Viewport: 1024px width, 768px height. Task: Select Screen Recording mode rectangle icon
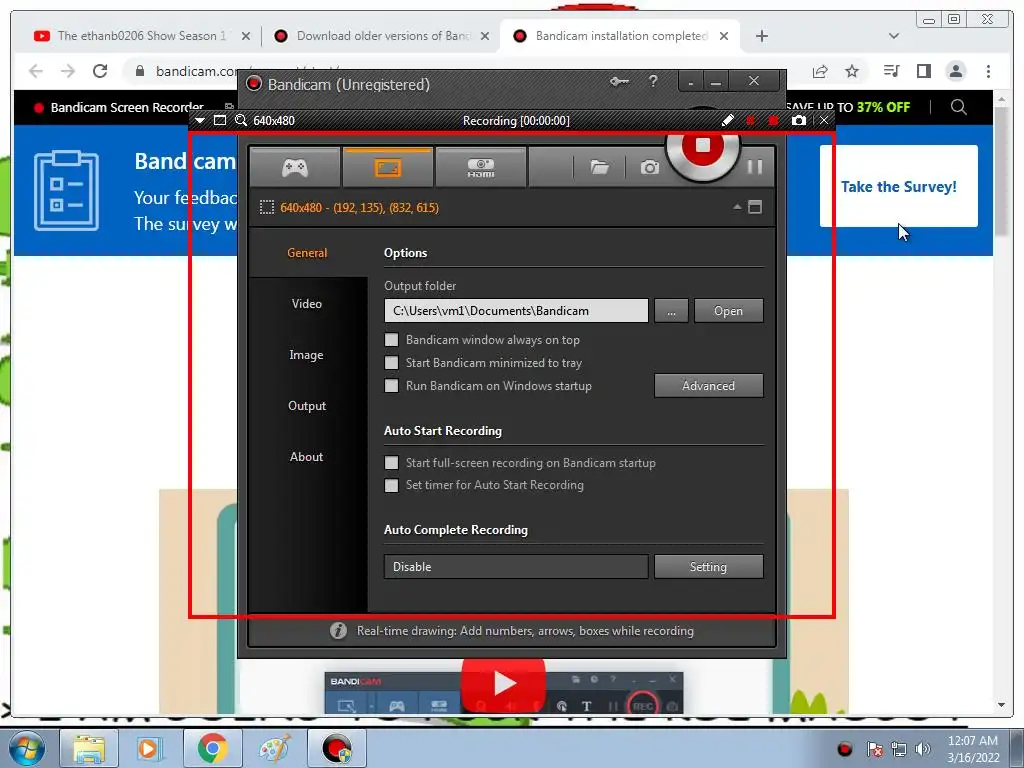click(388, 168)
